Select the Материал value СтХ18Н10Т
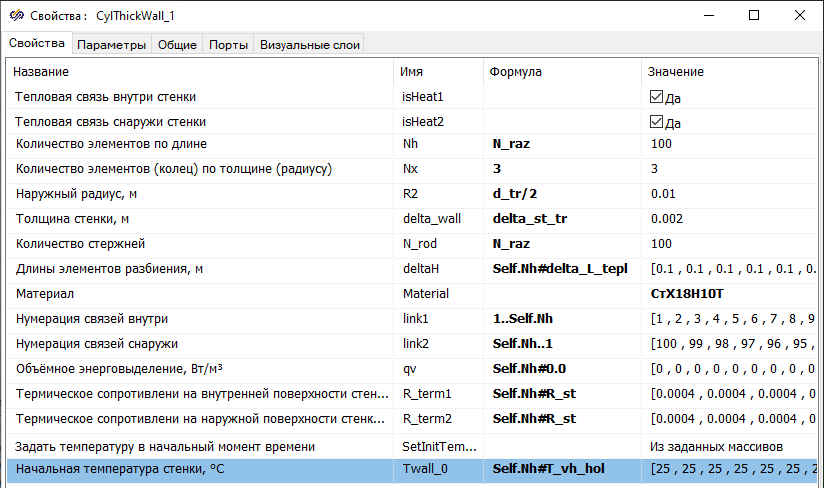 point(689,294)
